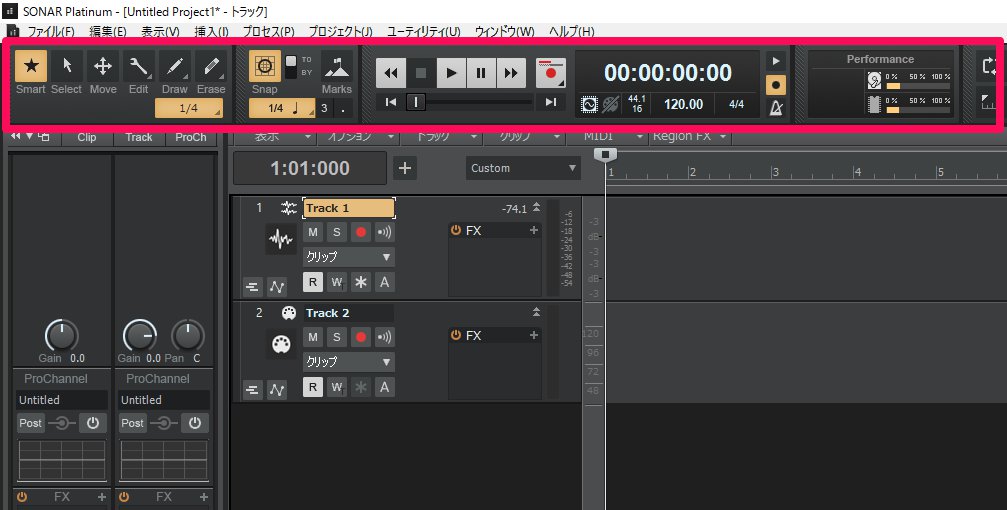The height and width of the screenshot is (510, 1007).
Task: Toggle the Snap TO/BY switch
Action: coord(291,67)
